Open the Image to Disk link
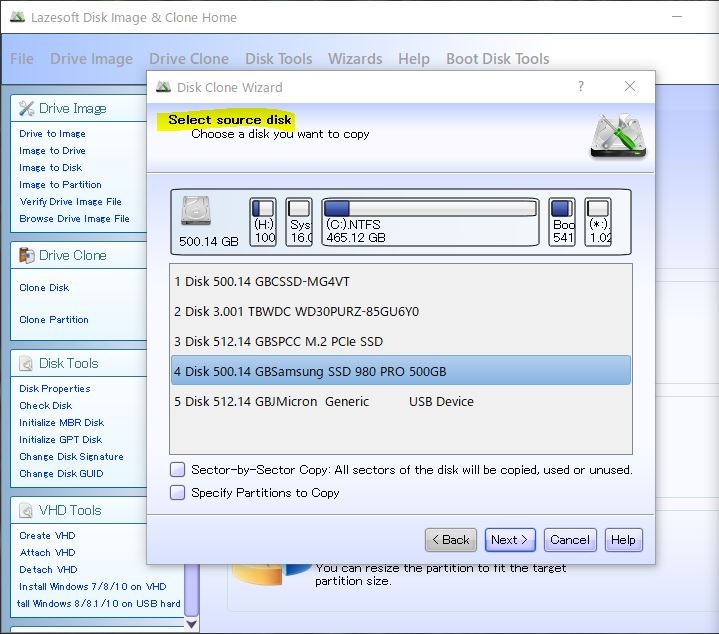Image resolution: width=719 pixels, height=634 pixels. (x=50, y=167)
